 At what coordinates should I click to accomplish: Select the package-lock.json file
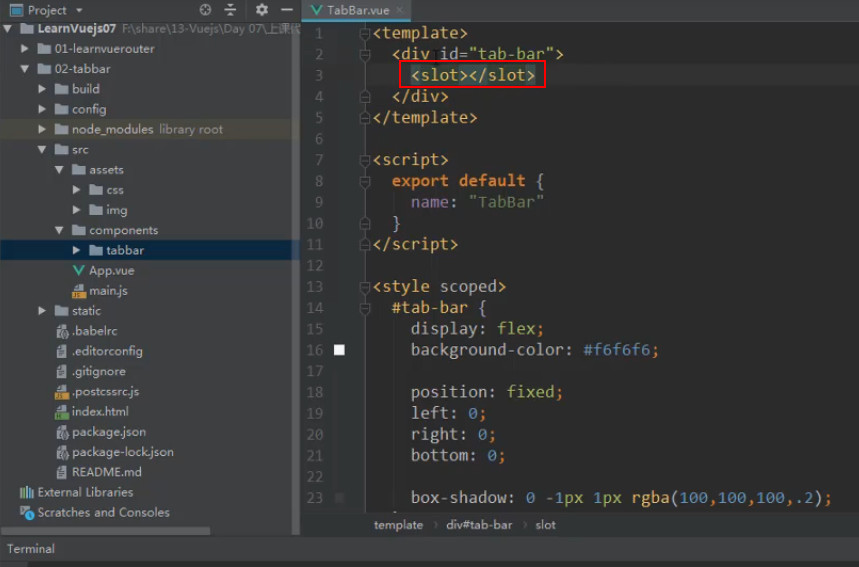[x=123, y=452]
